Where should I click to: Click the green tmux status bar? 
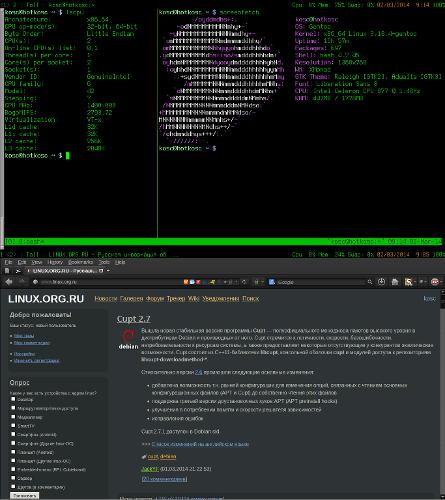(x=223, y=241)
